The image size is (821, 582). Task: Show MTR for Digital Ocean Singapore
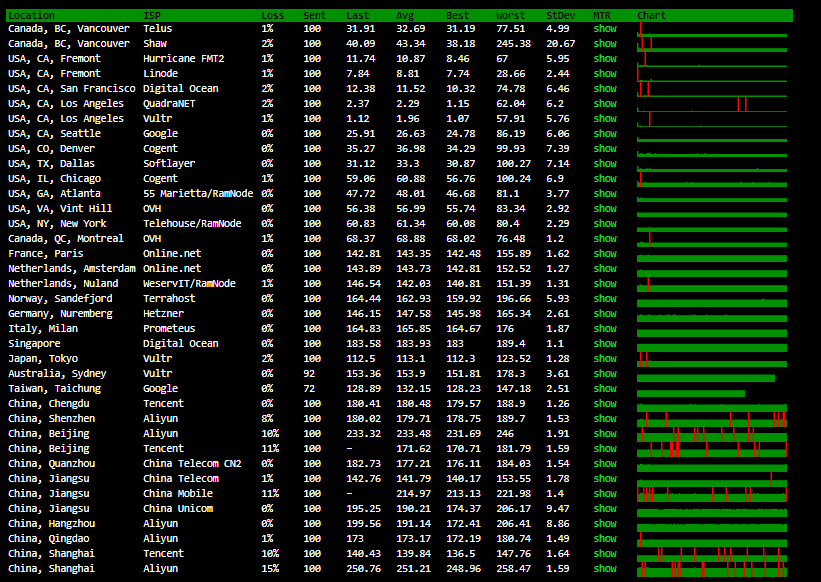[605, 344]
